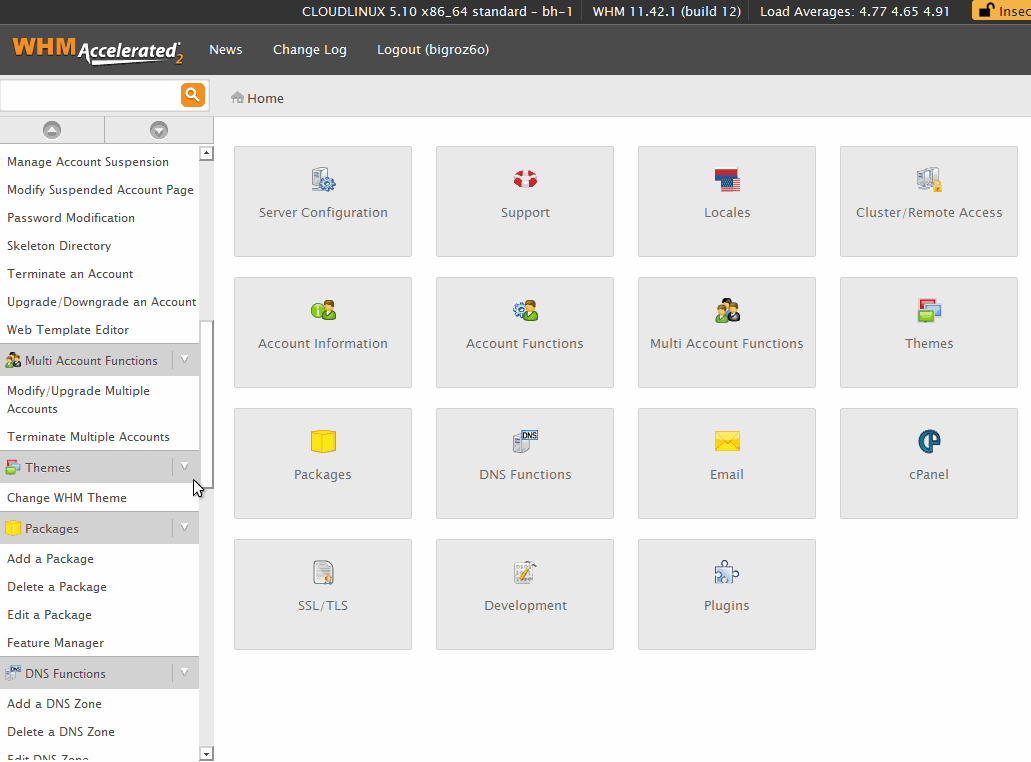Open Edit a Package link
Image resolution: width=1031 pixels, height=762 pixels.
pos(49,615)
